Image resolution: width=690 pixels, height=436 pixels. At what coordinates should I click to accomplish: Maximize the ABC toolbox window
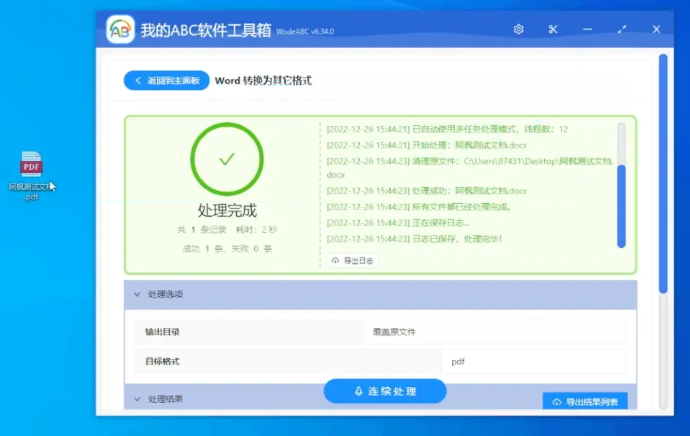click(622, 29)
